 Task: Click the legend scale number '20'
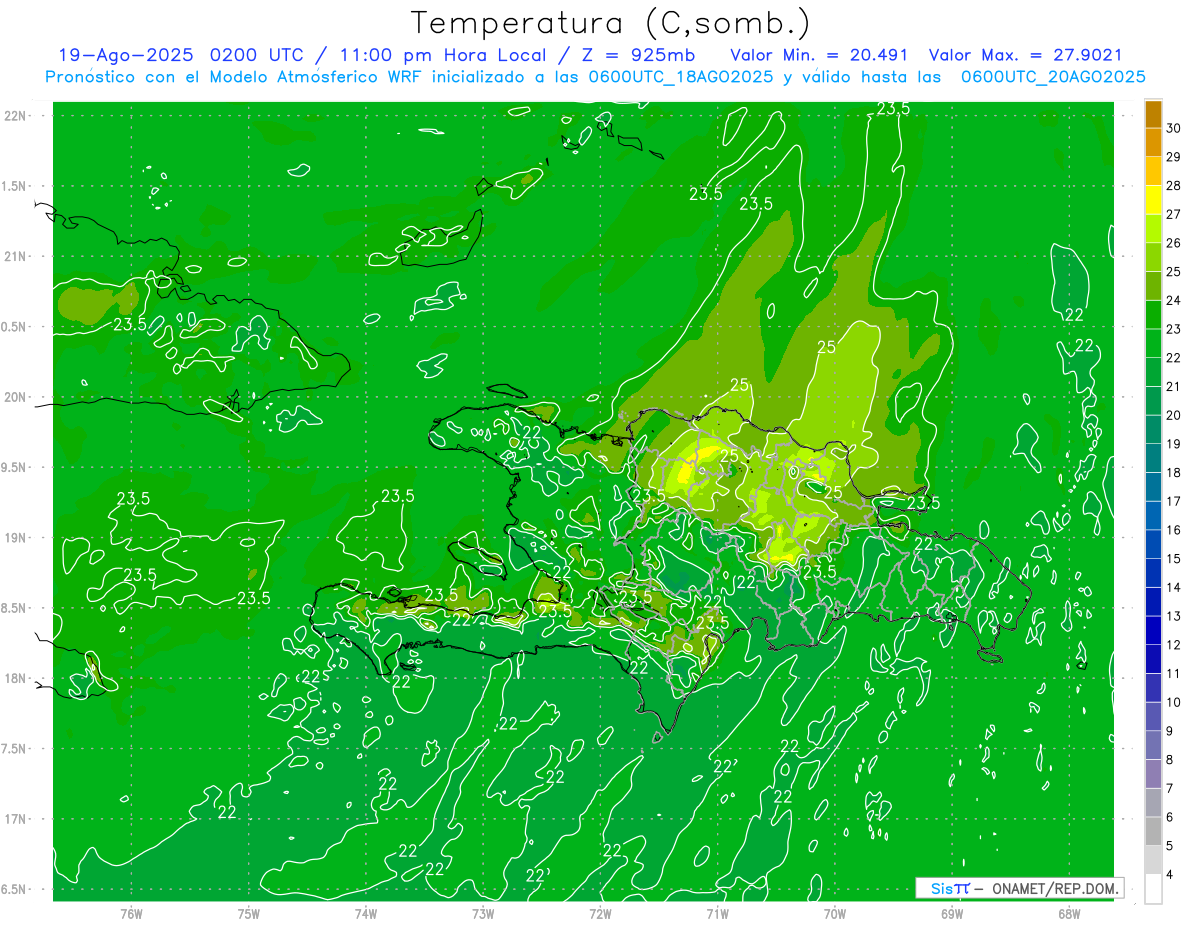(1174, 415)
